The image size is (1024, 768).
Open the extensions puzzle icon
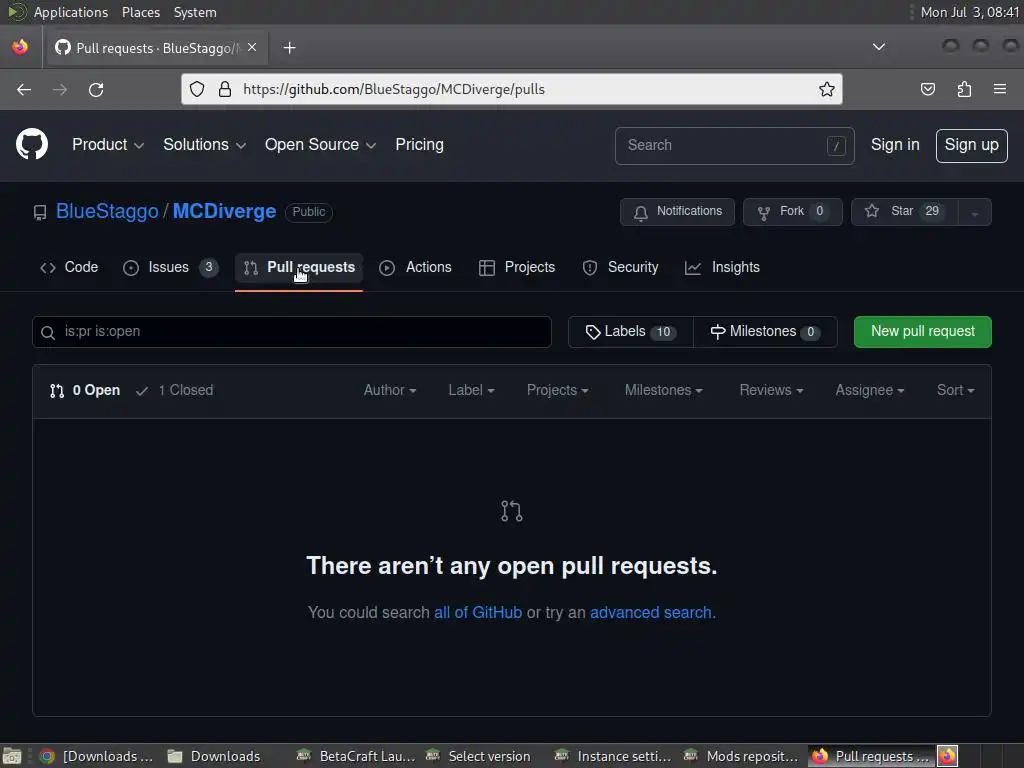964,89
